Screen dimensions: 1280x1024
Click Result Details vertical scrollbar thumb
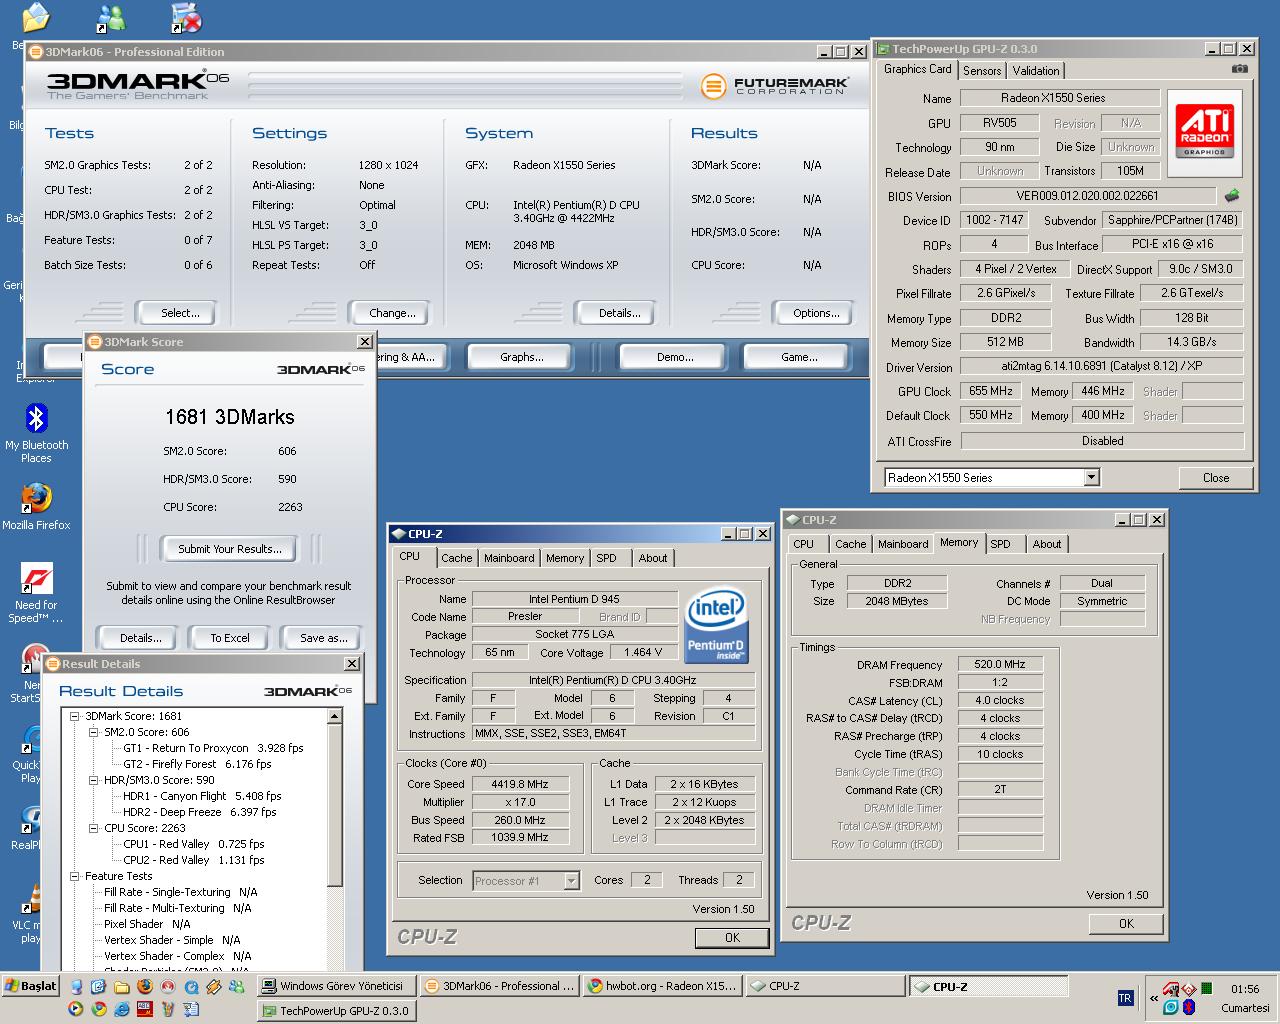(335, 805)
